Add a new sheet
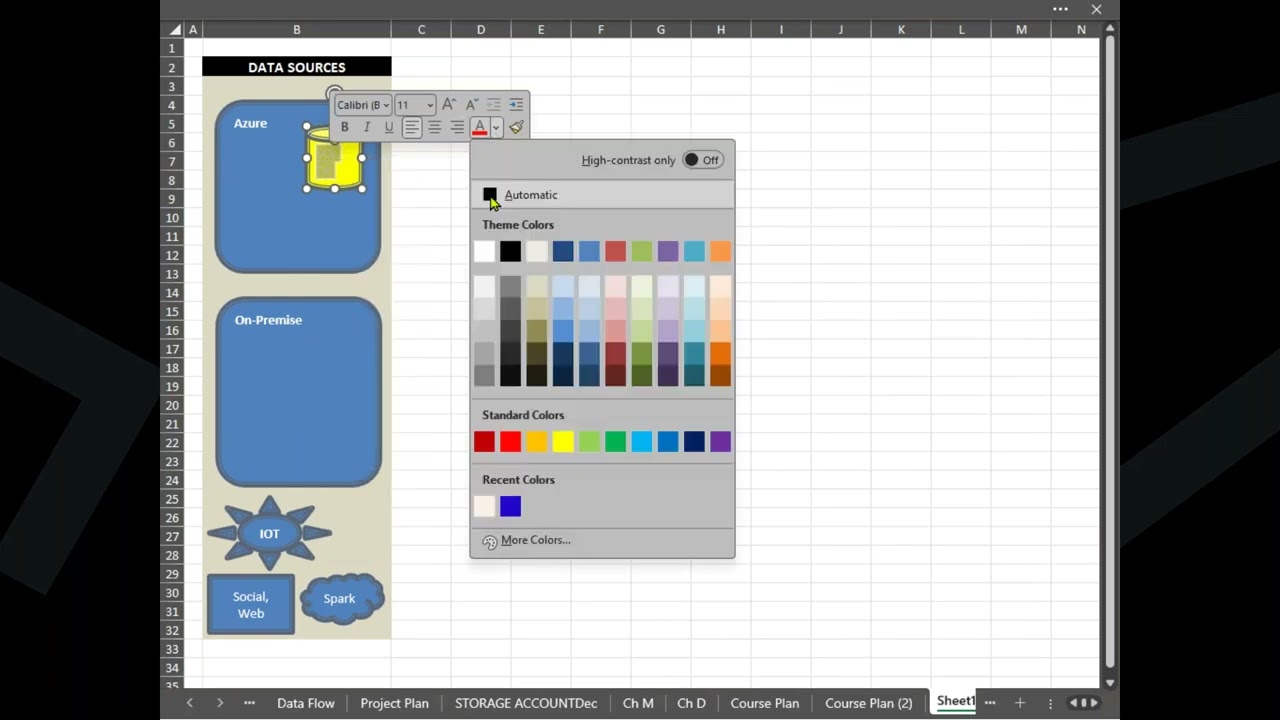Screen dimensions: 1280x720 point(1020,703)
